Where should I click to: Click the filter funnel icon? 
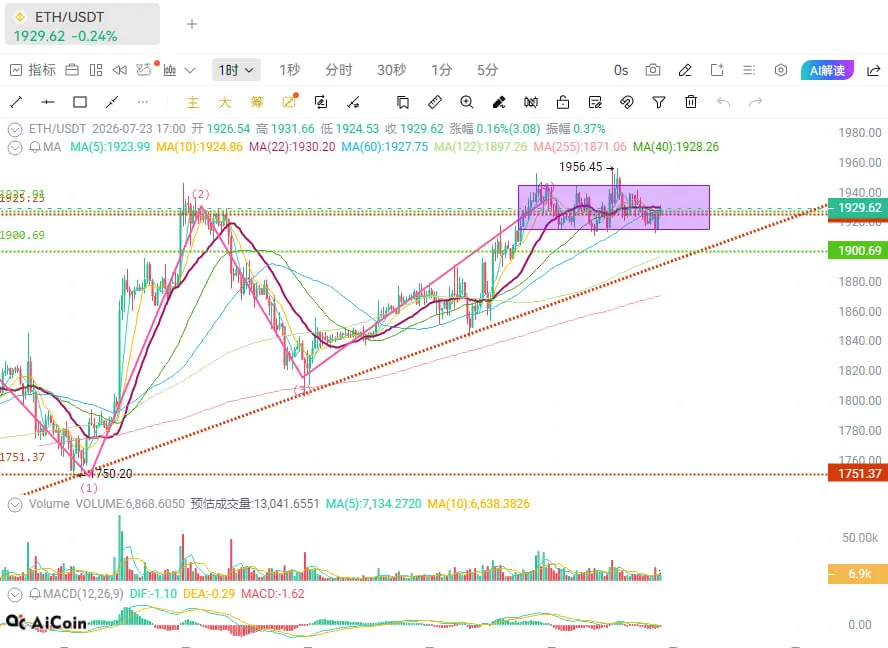659,103
